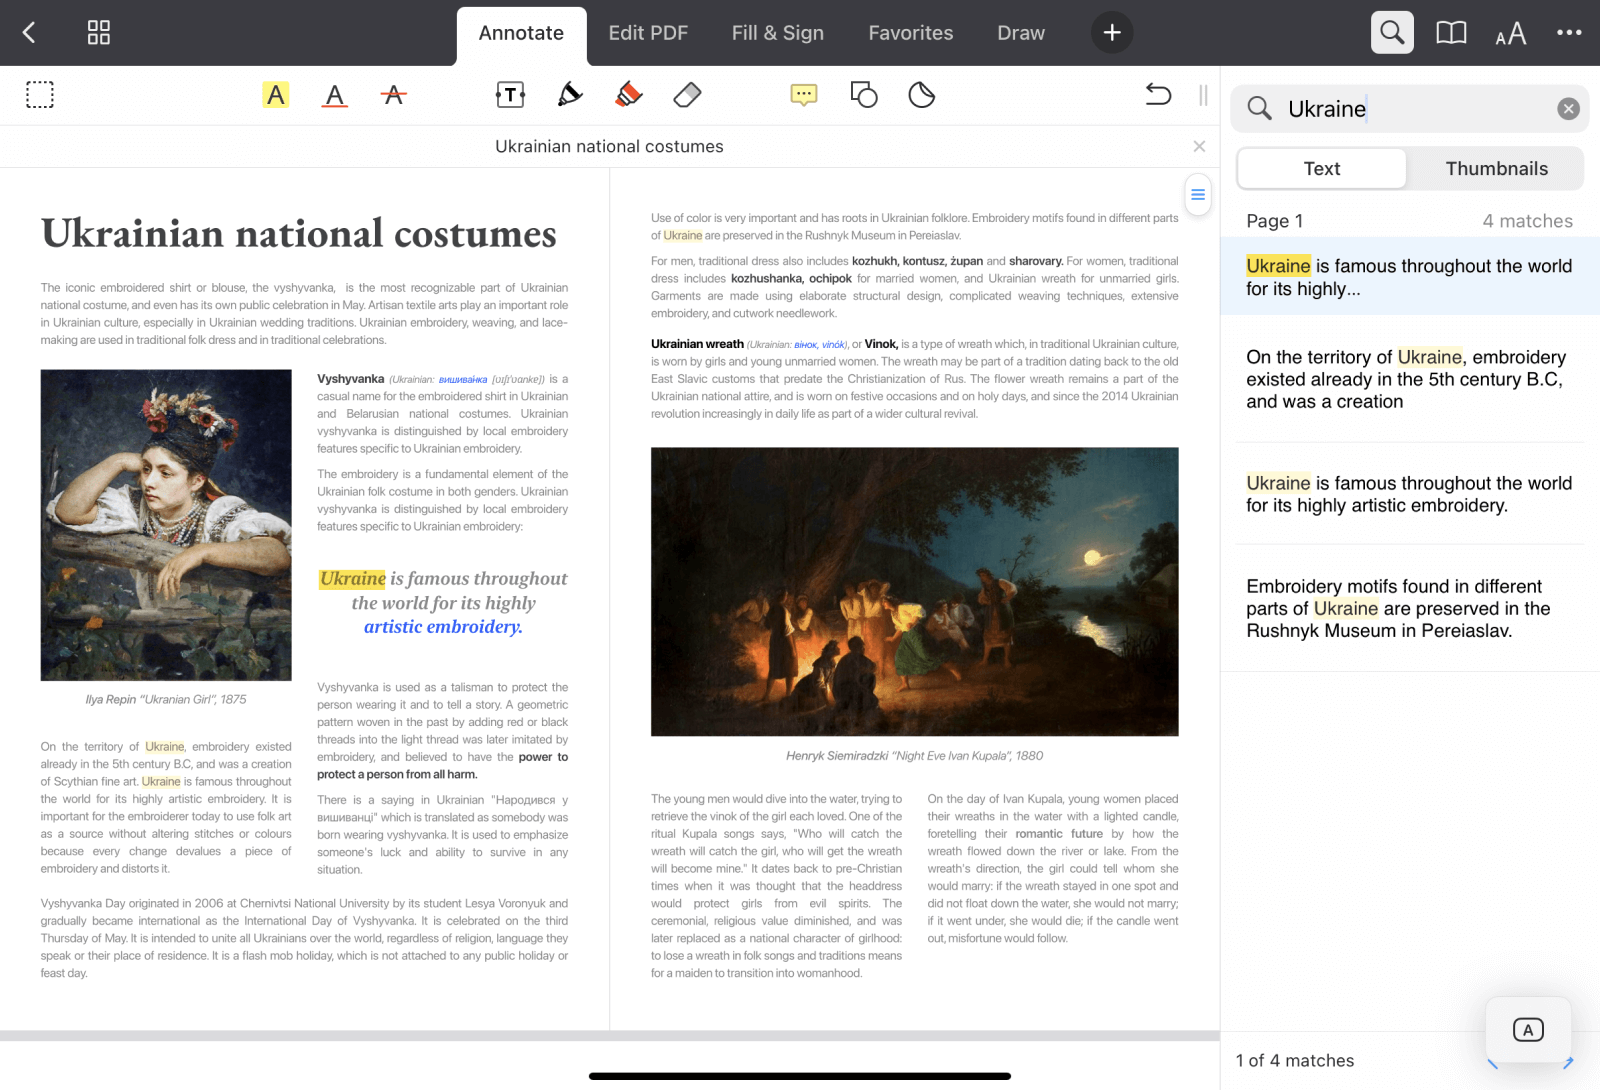The width and height of the screenshot is (1600, 1090).
Task: Open the more options ellipsis menu
Action: 1569,33
